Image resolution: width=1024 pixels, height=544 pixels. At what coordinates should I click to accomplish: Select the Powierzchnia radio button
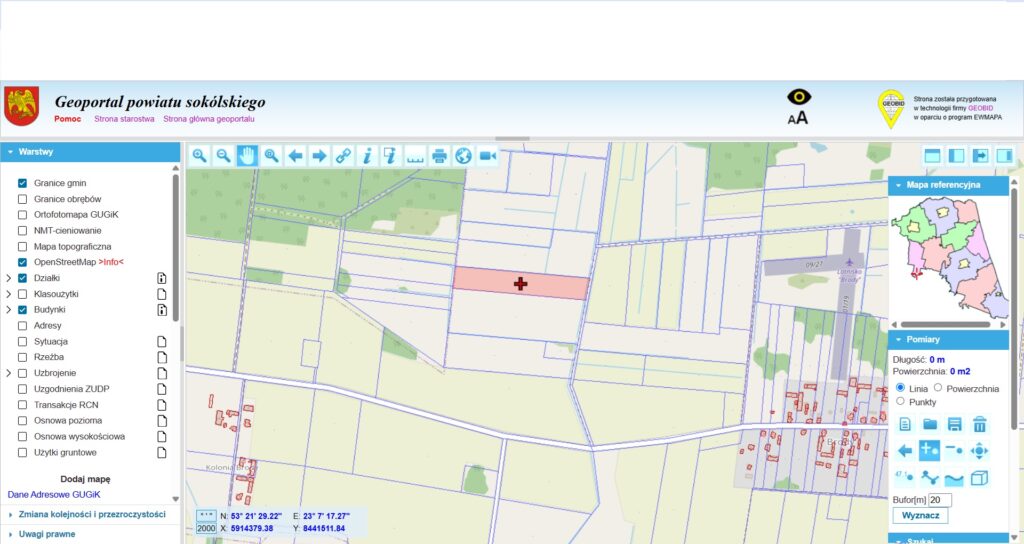coord(939,388)
